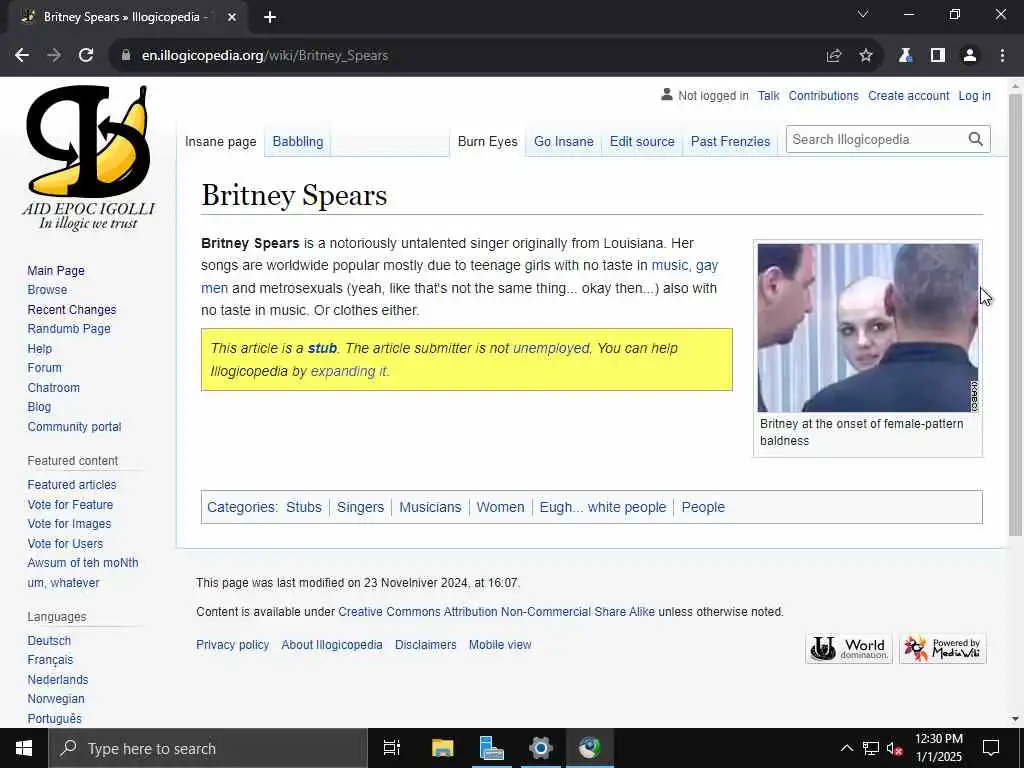The image size is (1024, 768).
Task: Click the Log in link
Action: pos(974,95)
